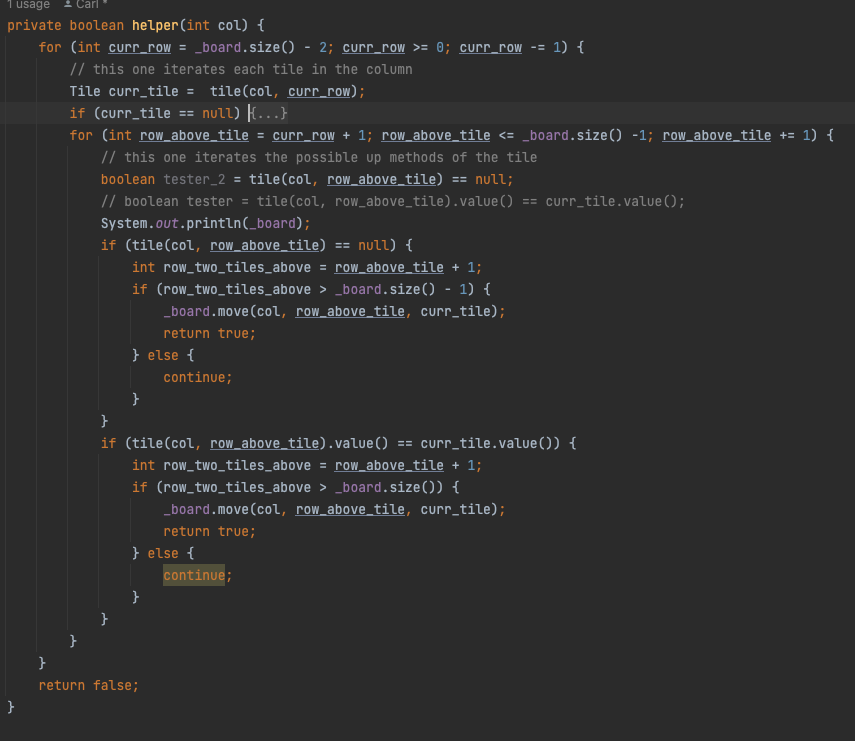This screenshot has width=855, height=741.
Task: Click the "boolean" keyword before tester_2
Action: 128,179
